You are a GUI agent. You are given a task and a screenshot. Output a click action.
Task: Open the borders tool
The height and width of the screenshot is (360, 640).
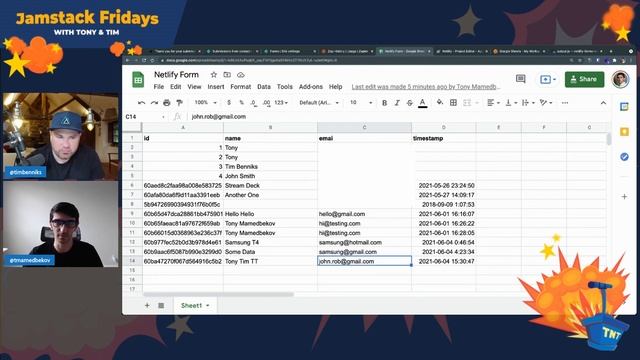pyautogui.click(x=453, y=103)
